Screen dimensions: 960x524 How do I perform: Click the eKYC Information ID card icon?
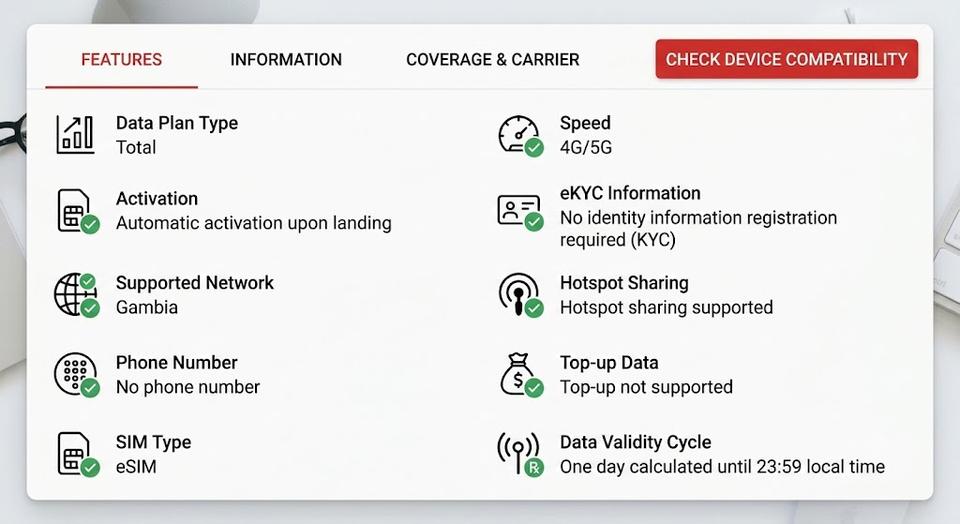click(520, 213)
